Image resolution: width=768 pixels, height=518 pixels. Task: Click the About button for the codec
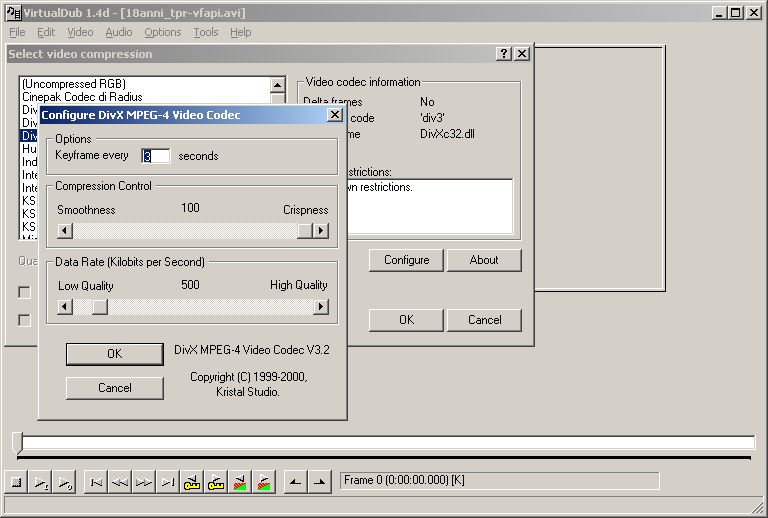(x=484, y=260)
